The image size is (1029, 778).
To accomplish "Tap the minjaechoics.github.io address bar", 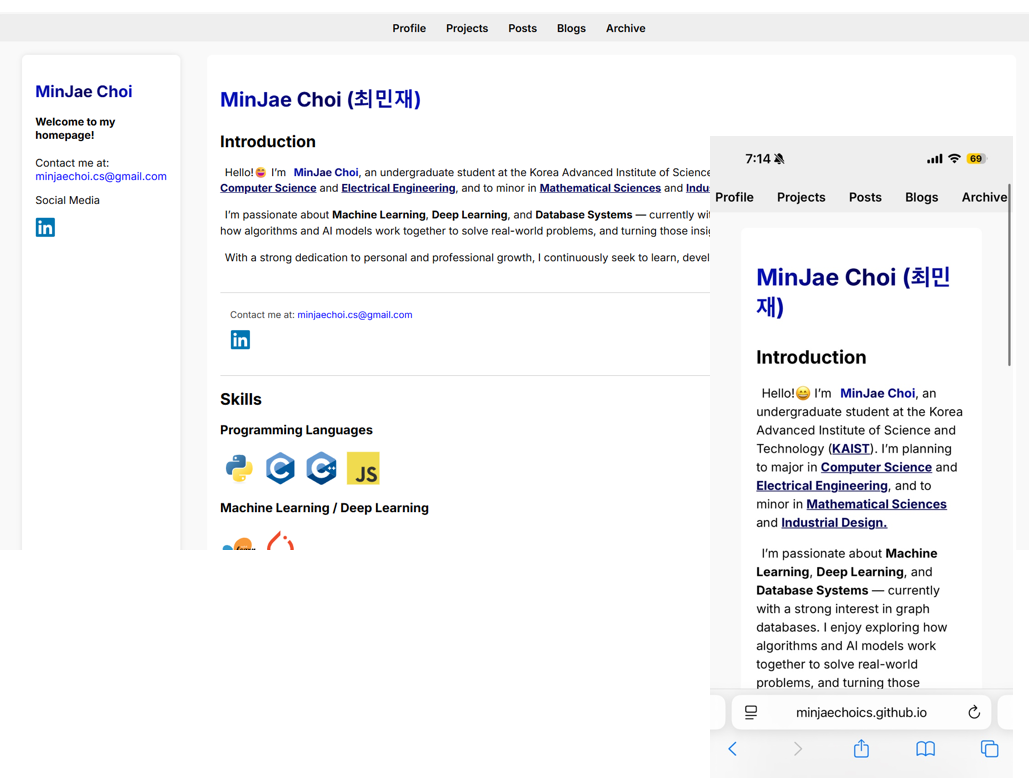I will click(x=861, y=712).
